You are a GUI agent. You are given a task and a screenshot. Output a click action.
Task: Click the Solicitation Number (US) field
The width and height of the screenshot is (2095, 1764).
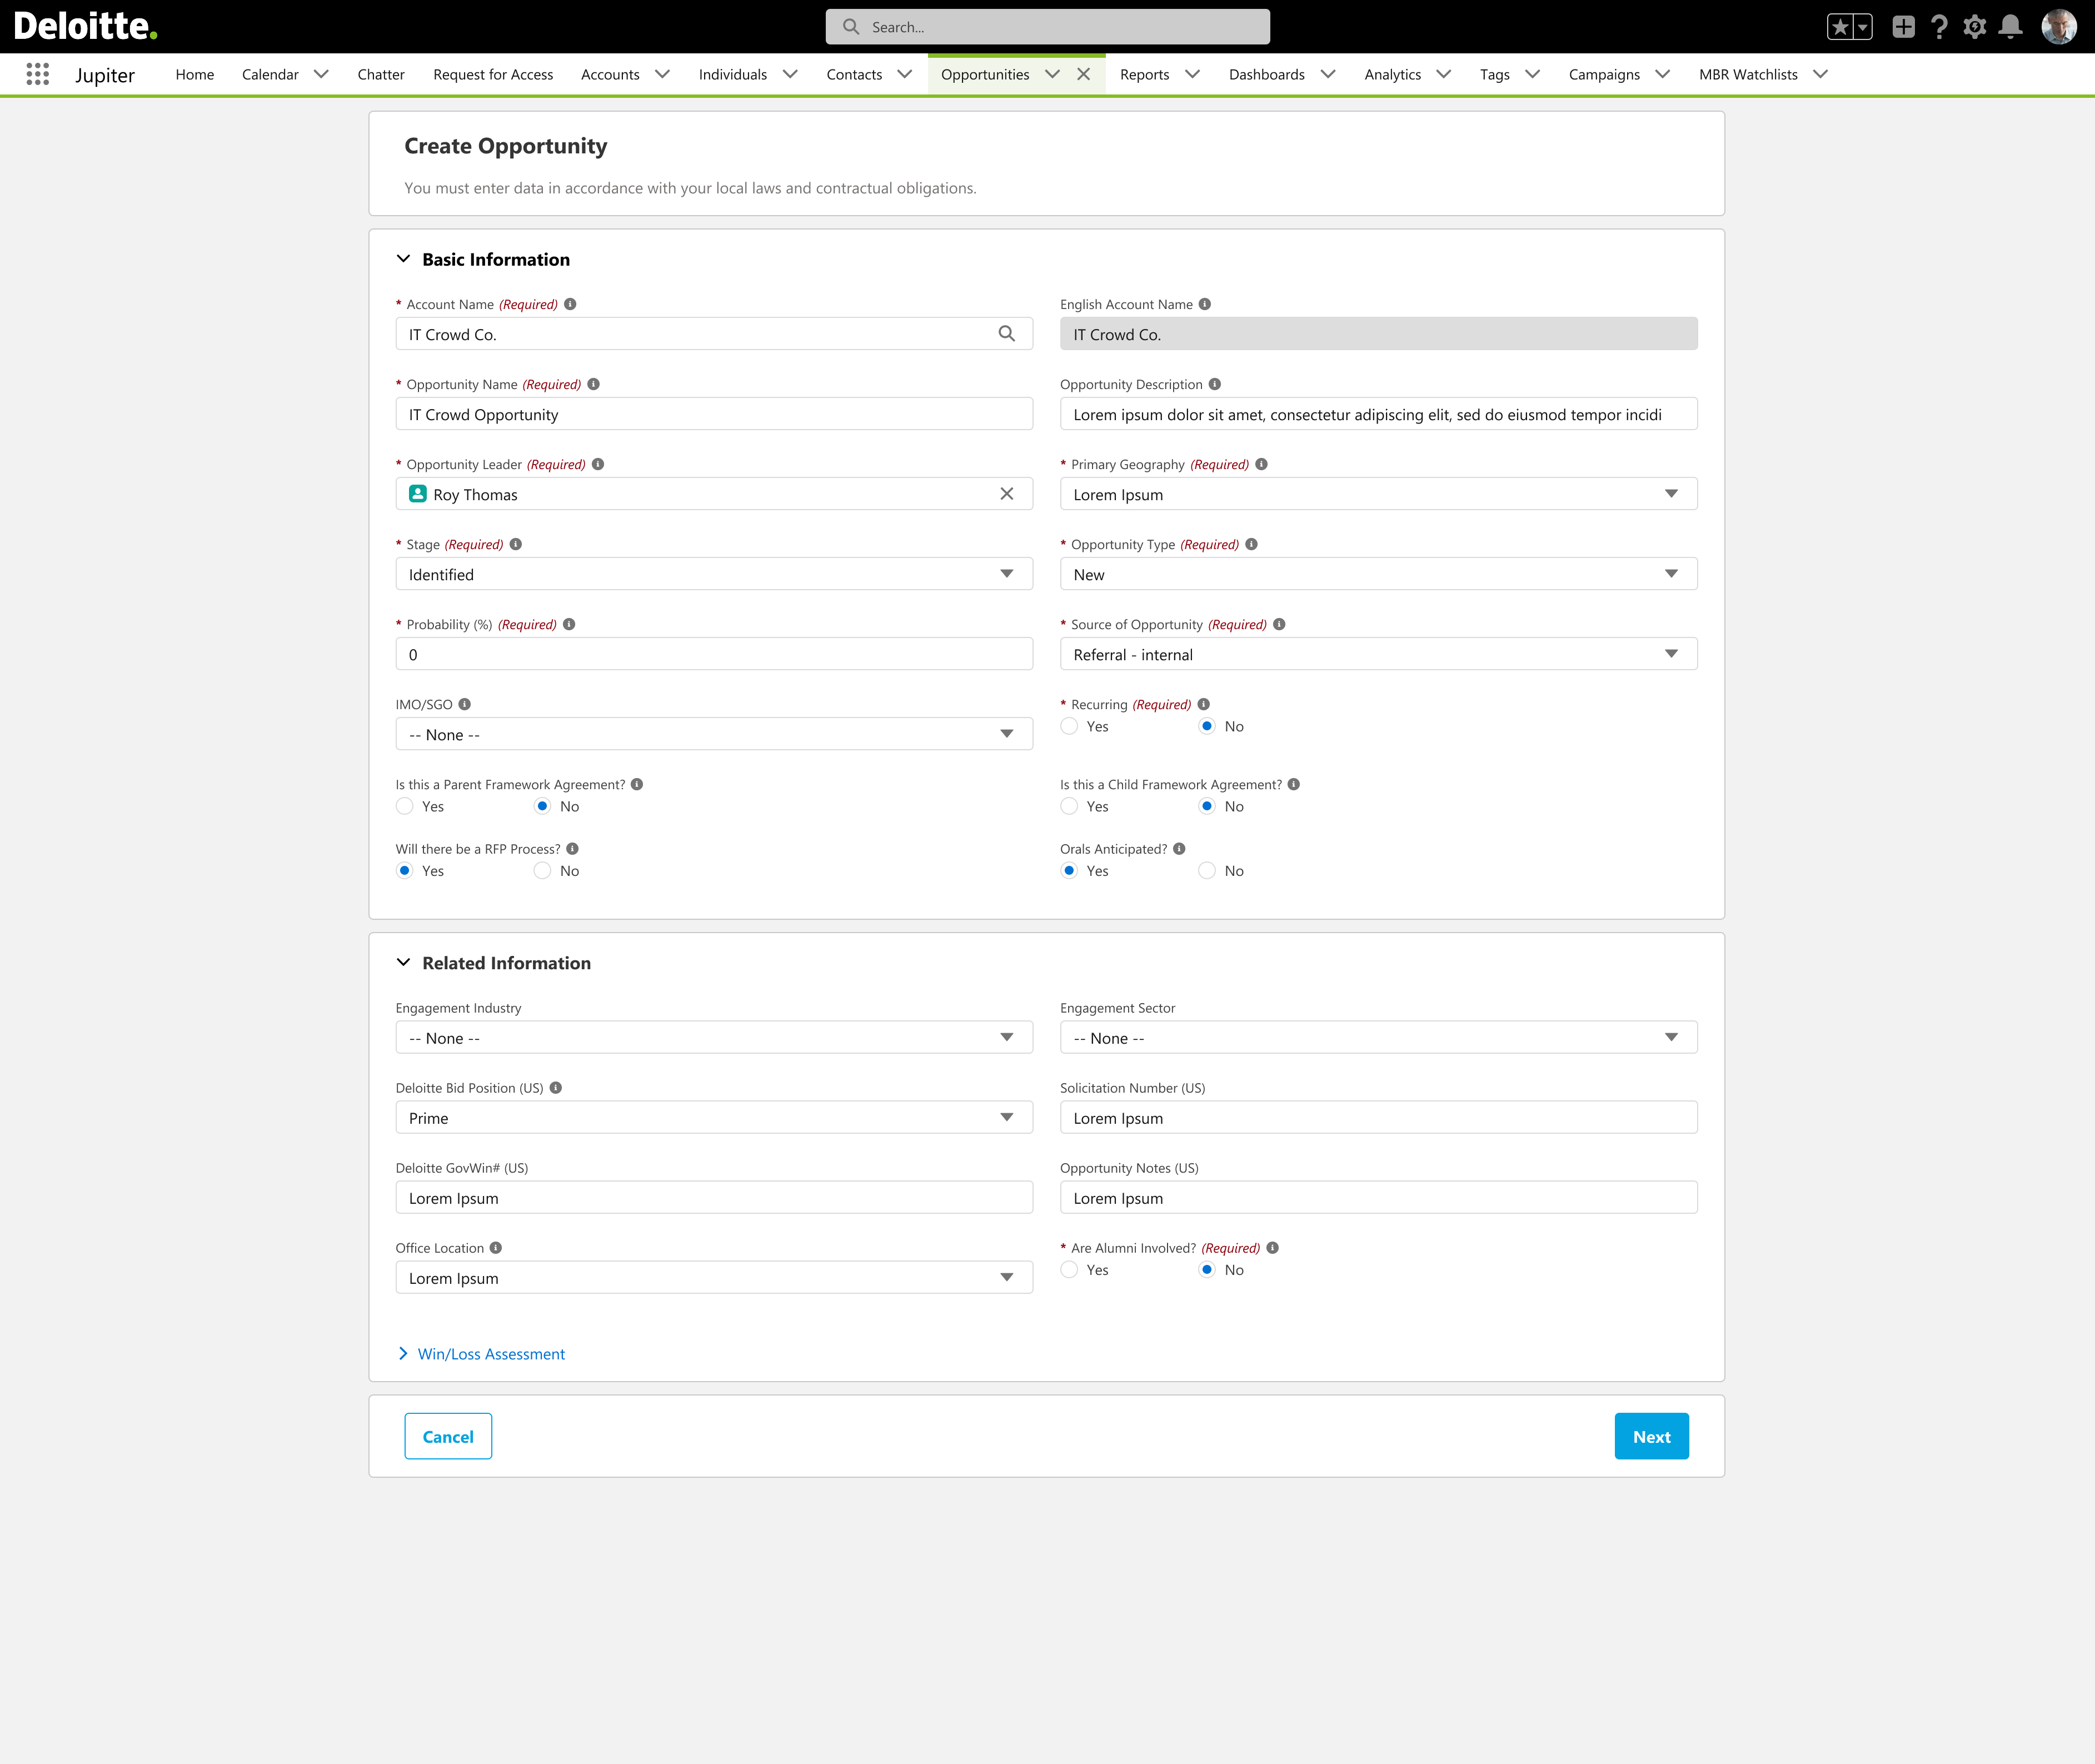tap(1378, 1118)
